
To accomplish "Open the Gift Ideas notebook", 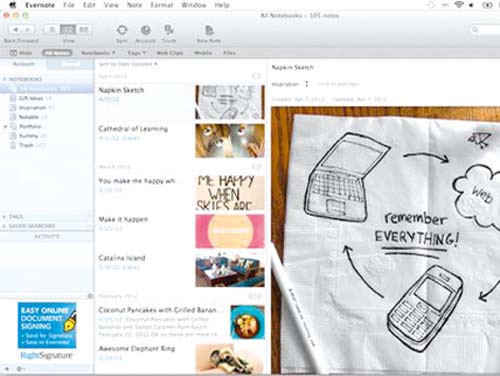I will 31,98.
